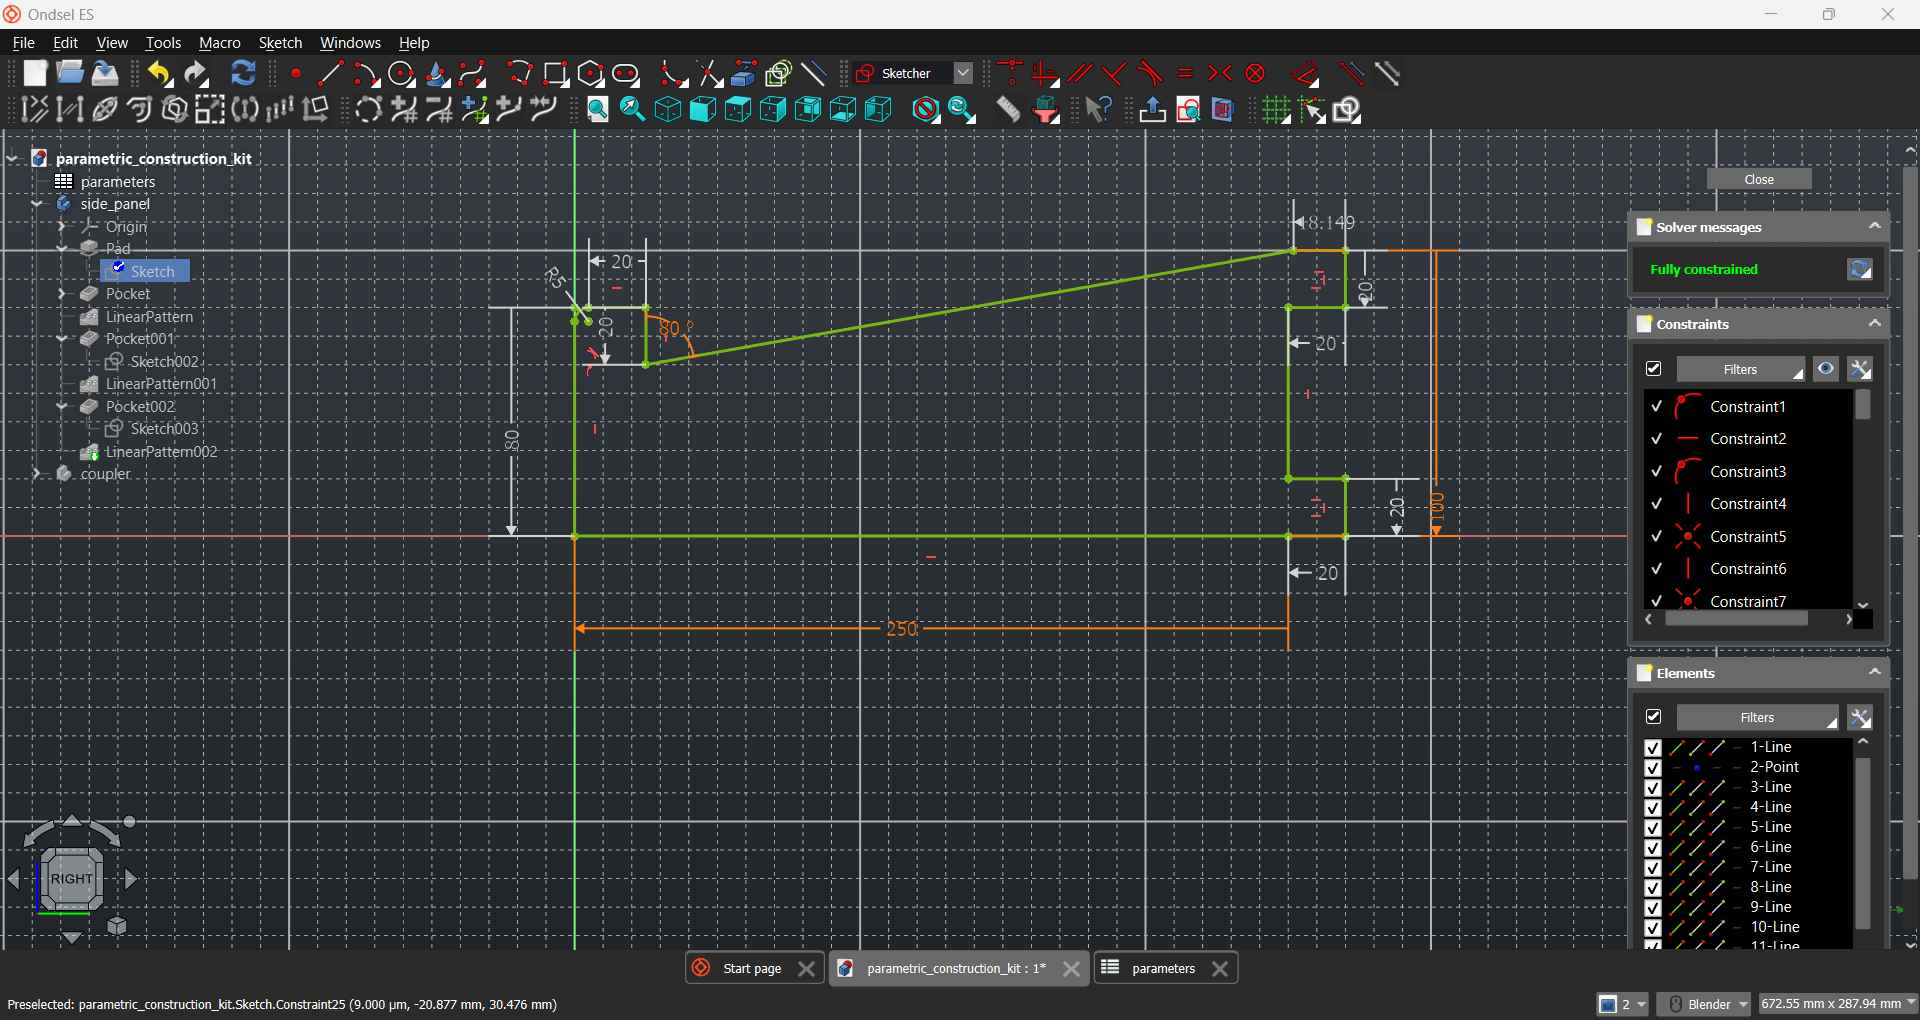Click the Close button in task panel
The width and height of the screenshot is (1920, 1020).
[x=1758, y=180]
